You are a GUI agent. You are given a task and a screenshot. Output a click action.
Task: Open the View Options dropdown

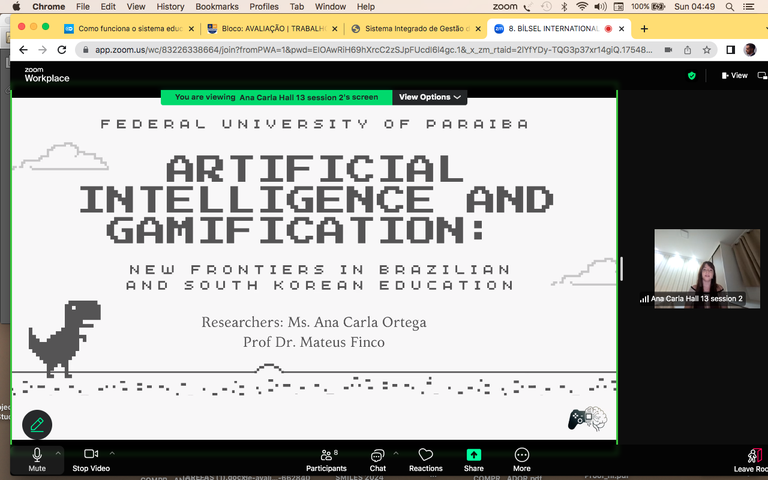point(430,97)
